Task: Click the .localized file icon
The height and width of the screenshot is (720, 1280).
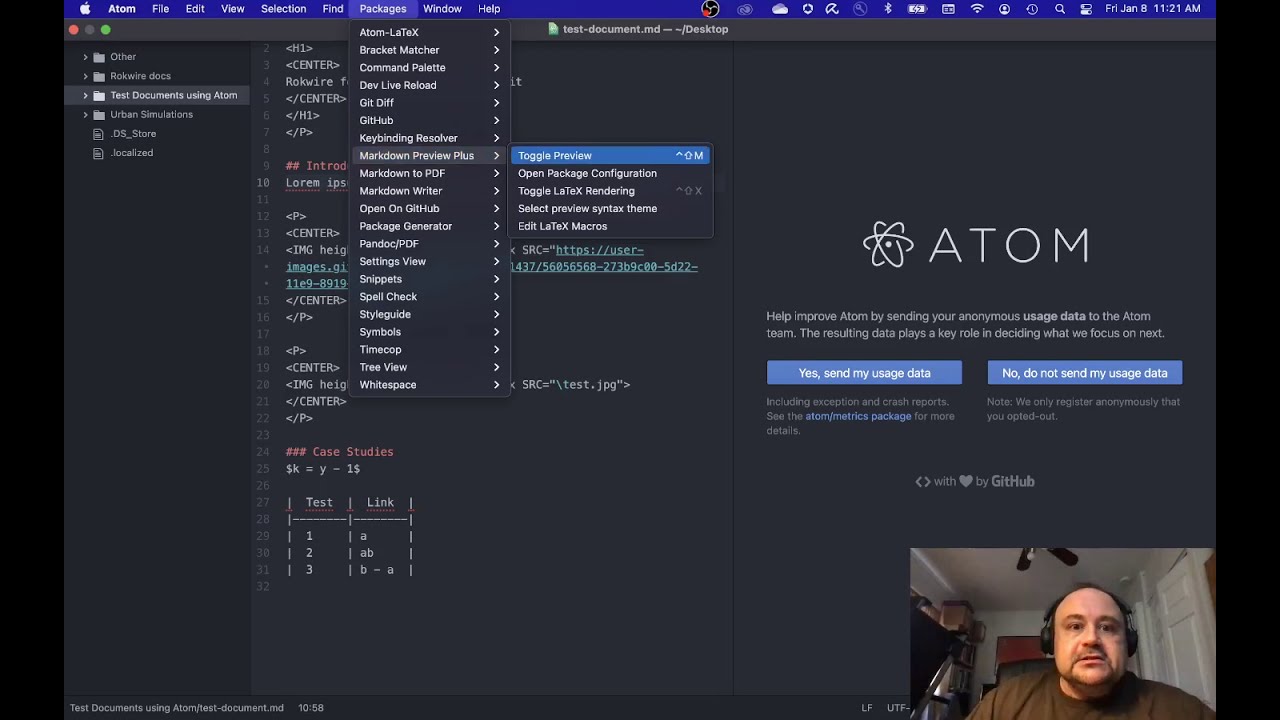Action: click(x=98, y=153)
